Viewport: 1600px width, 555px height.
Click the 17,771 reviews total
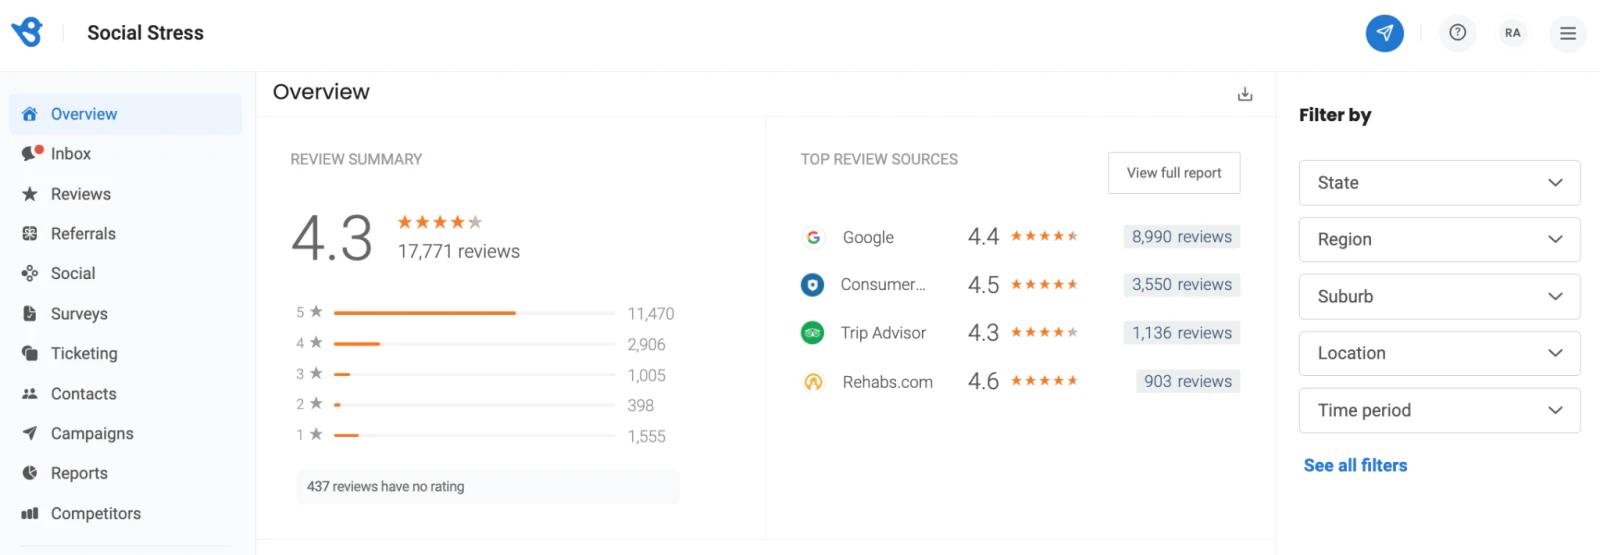point(459,252)
